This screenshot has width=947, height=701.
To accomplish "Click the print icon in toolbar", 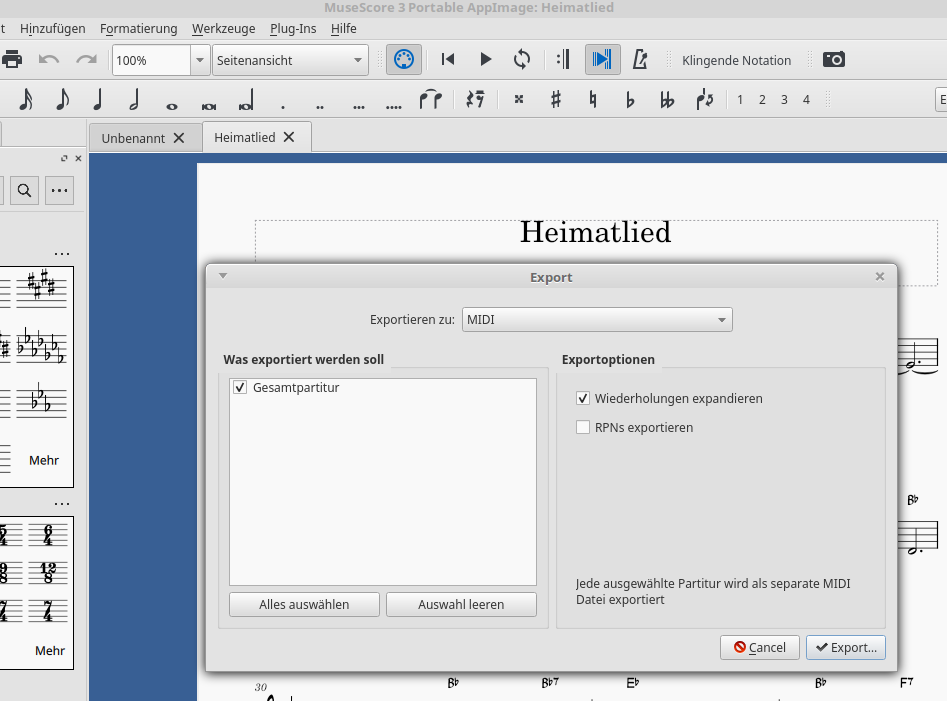I will click(11, 60).
